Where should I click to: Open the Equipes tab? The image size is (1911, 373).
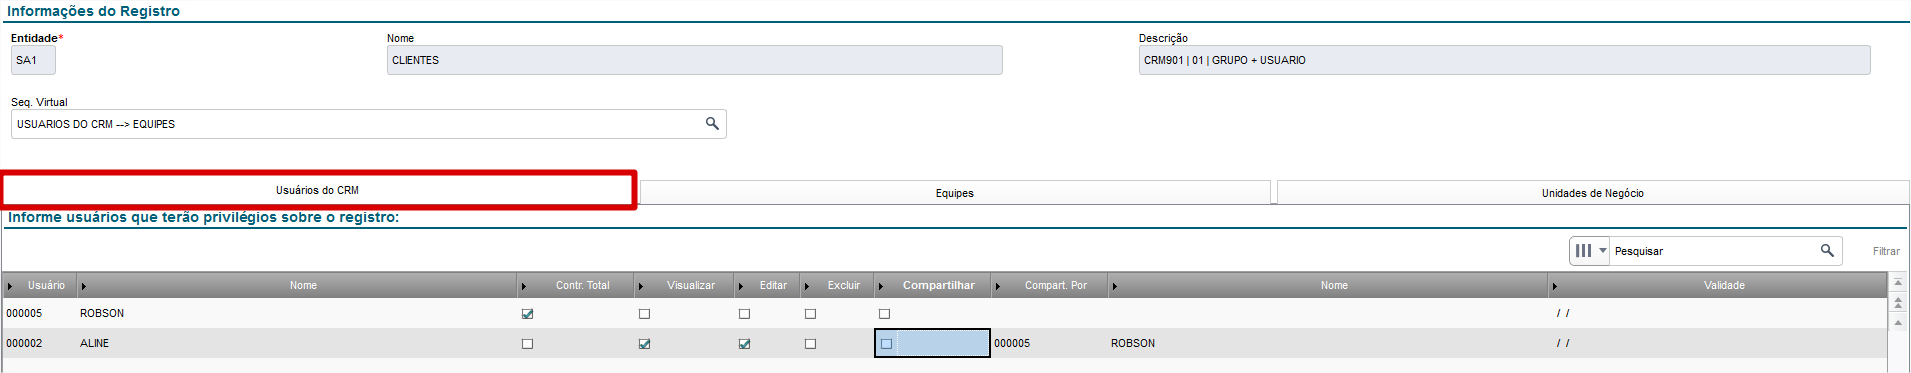(955, 193)
